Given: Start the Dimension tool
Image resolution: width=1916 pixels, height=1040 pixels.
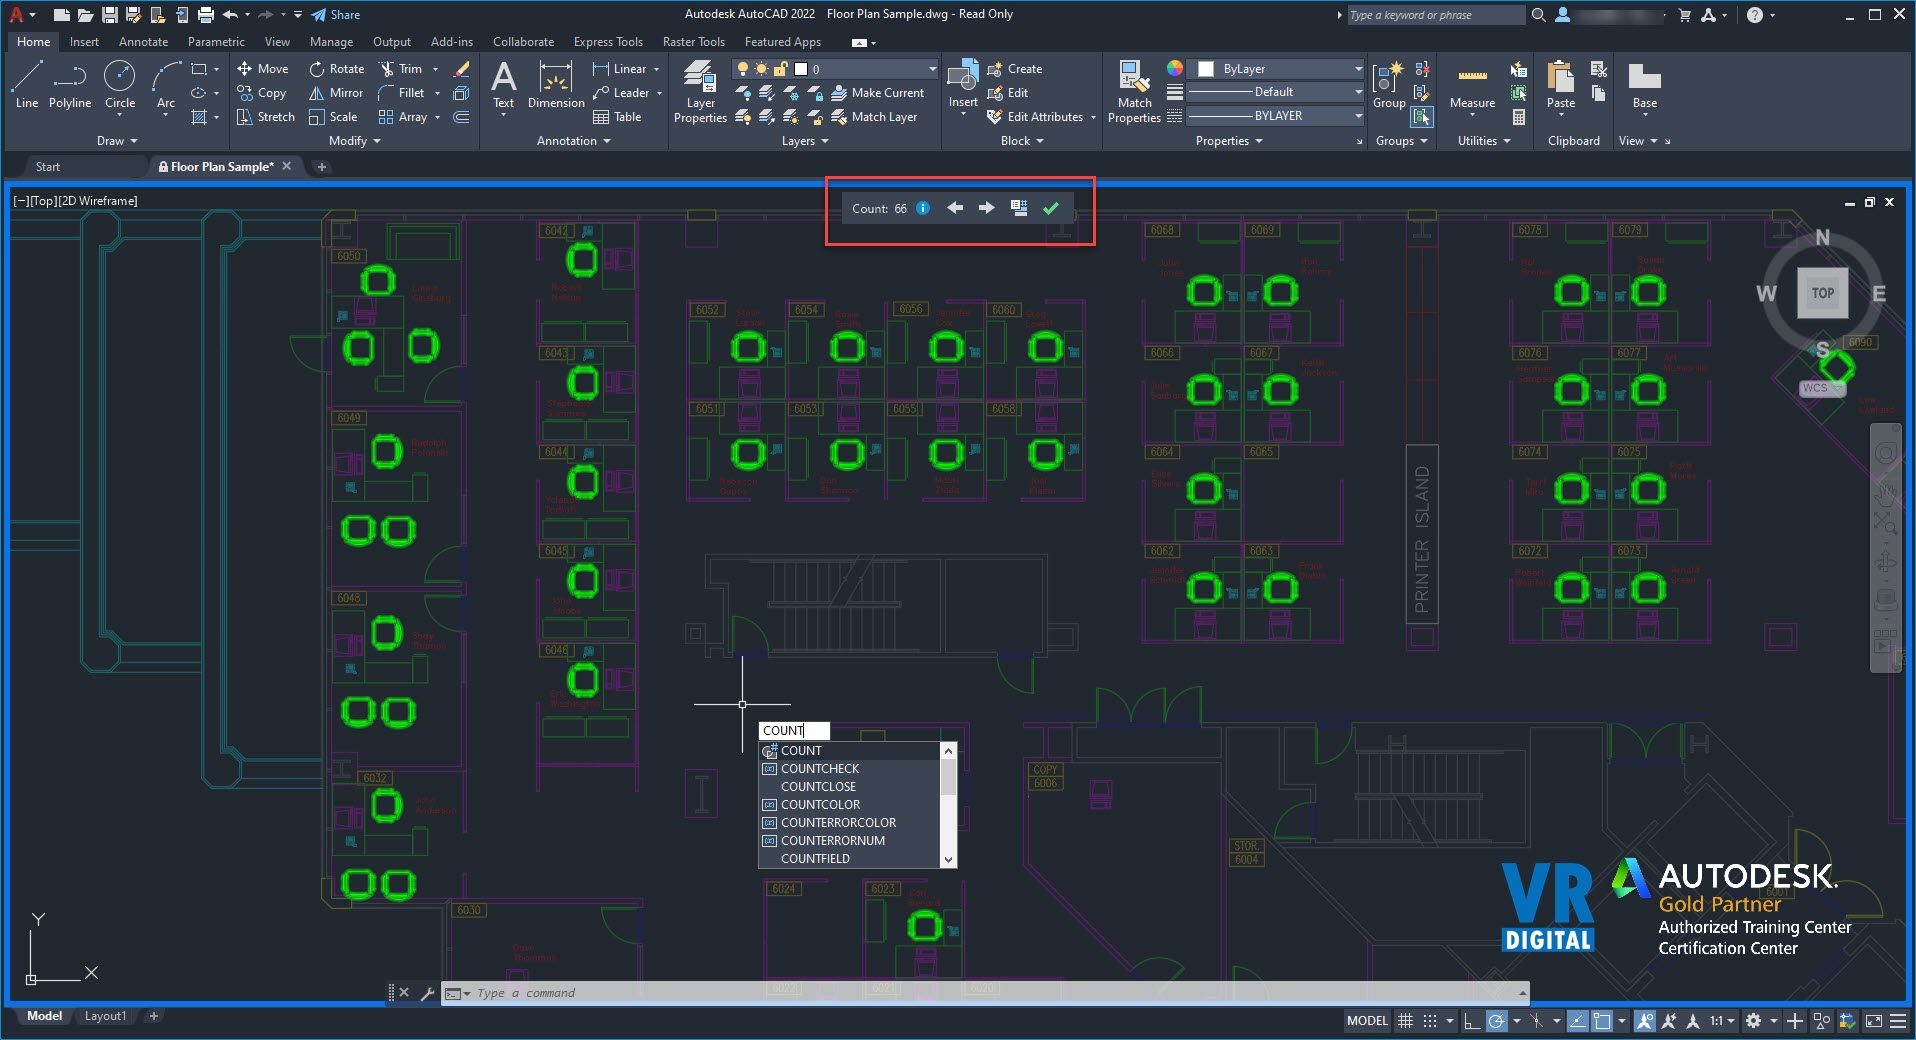Looking at the screenshot, I should click(556, 85).
